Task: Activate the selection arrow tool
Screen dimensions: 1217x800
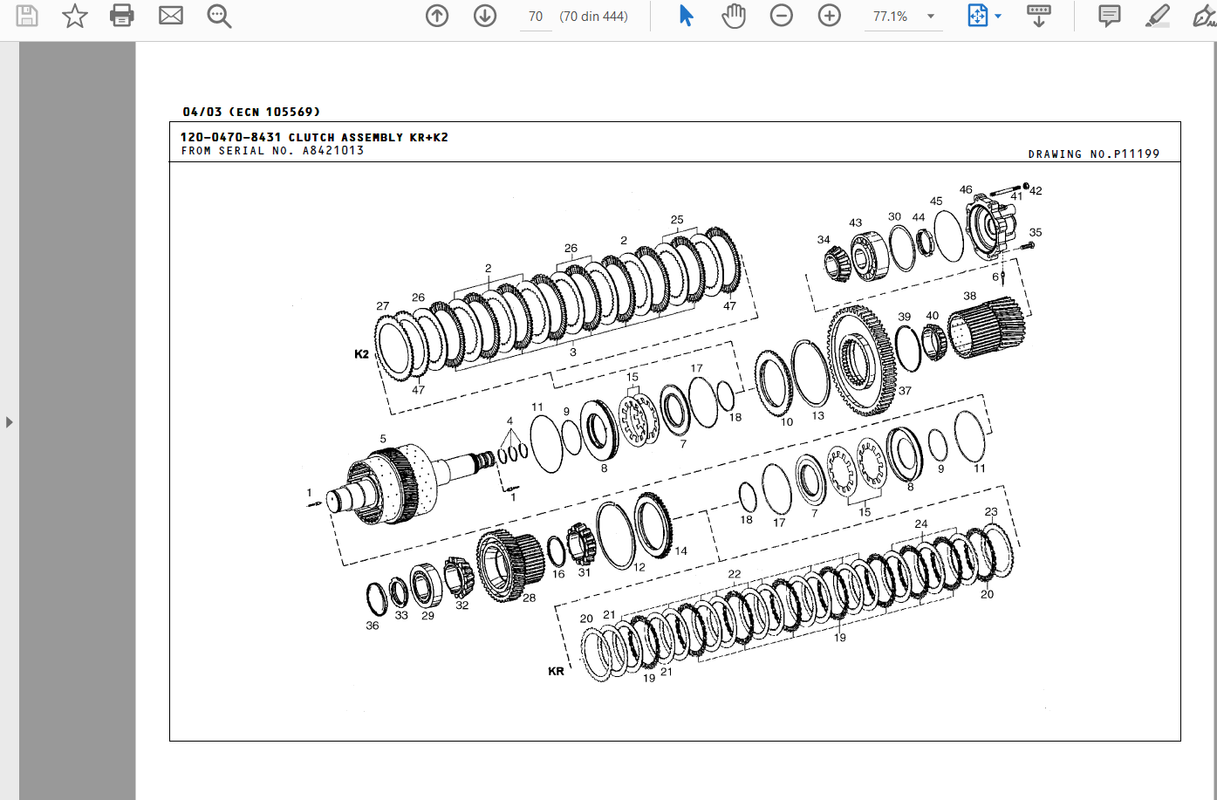Action: [686, 16]
